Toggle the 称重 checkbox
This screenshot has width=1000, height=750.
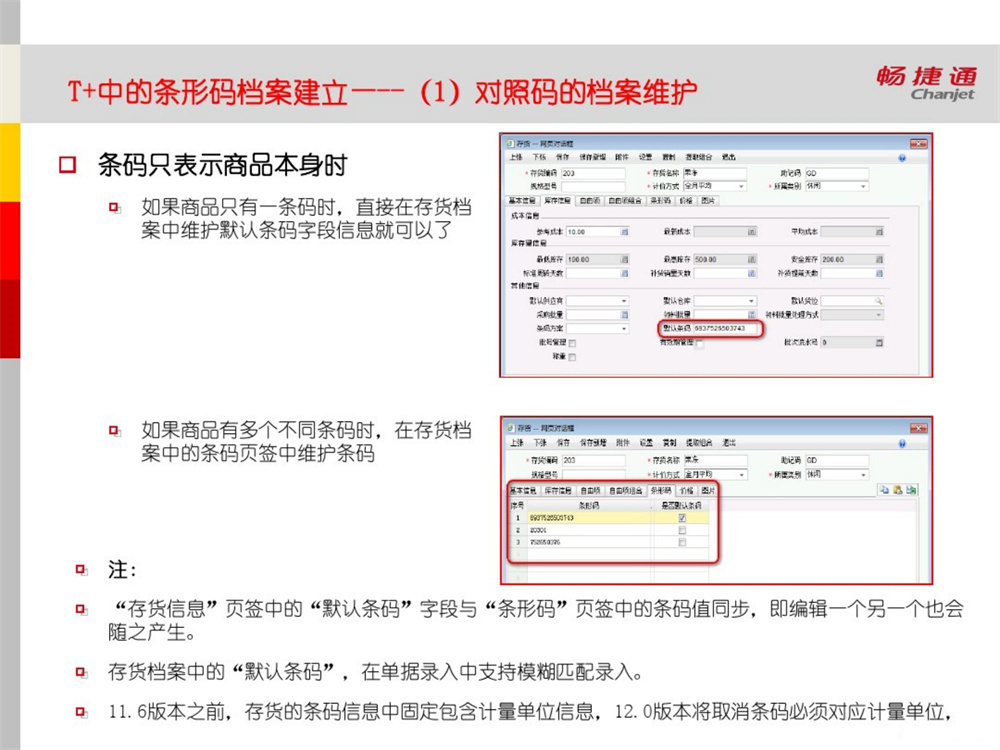572,357
